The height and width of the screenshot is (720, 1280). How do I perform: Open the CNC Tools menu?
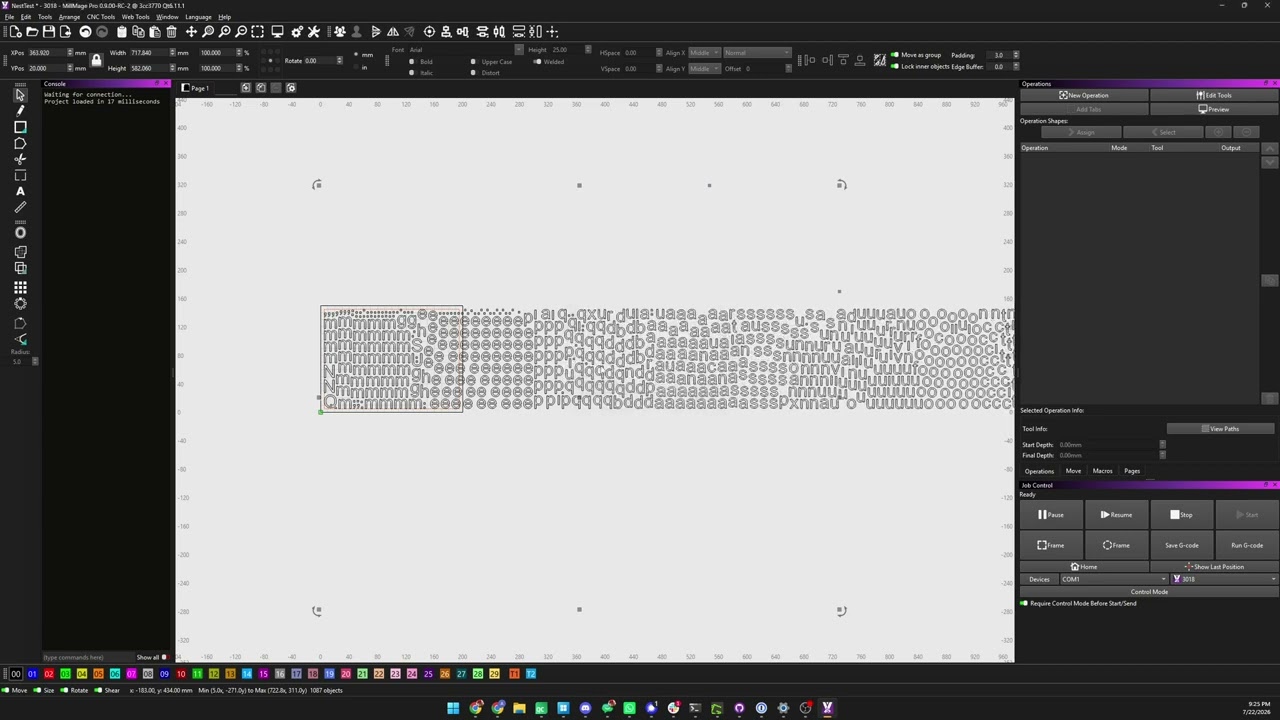[x=101, y=17]
